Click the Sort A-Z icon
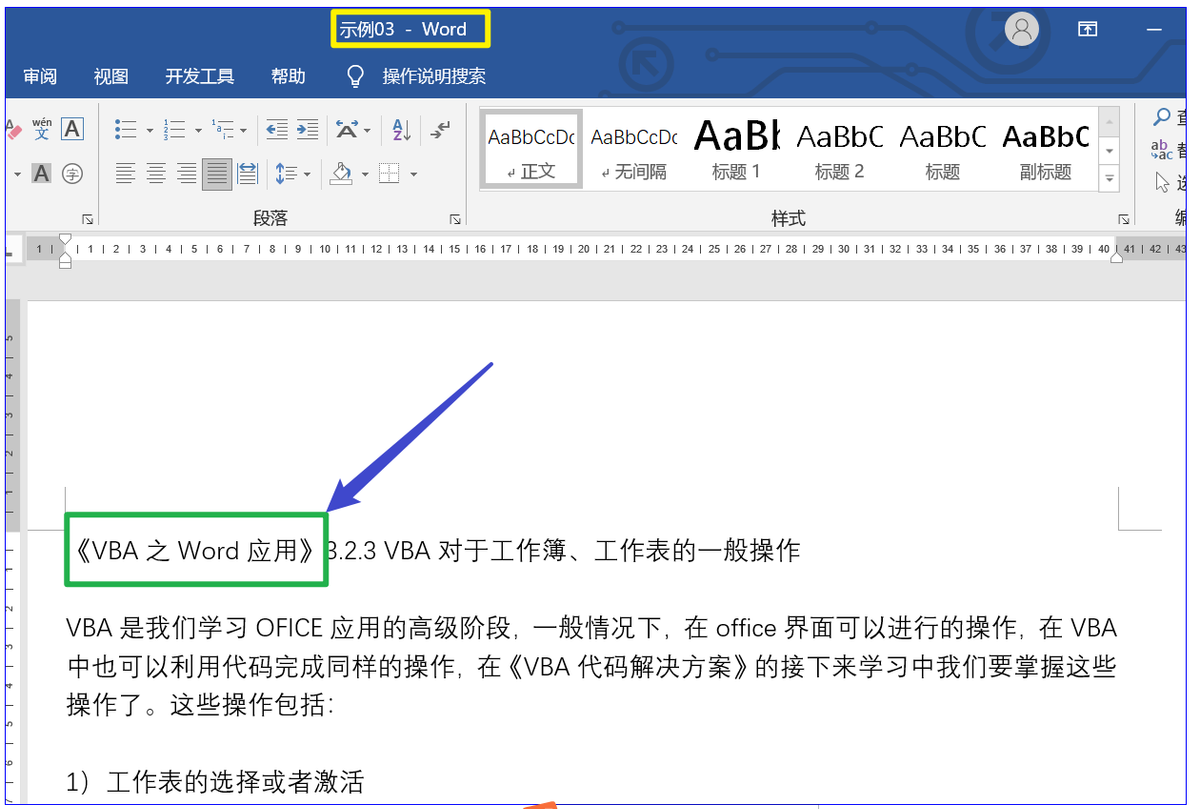Viewport: 1200px width, 809px height. (x=401, y=129)
